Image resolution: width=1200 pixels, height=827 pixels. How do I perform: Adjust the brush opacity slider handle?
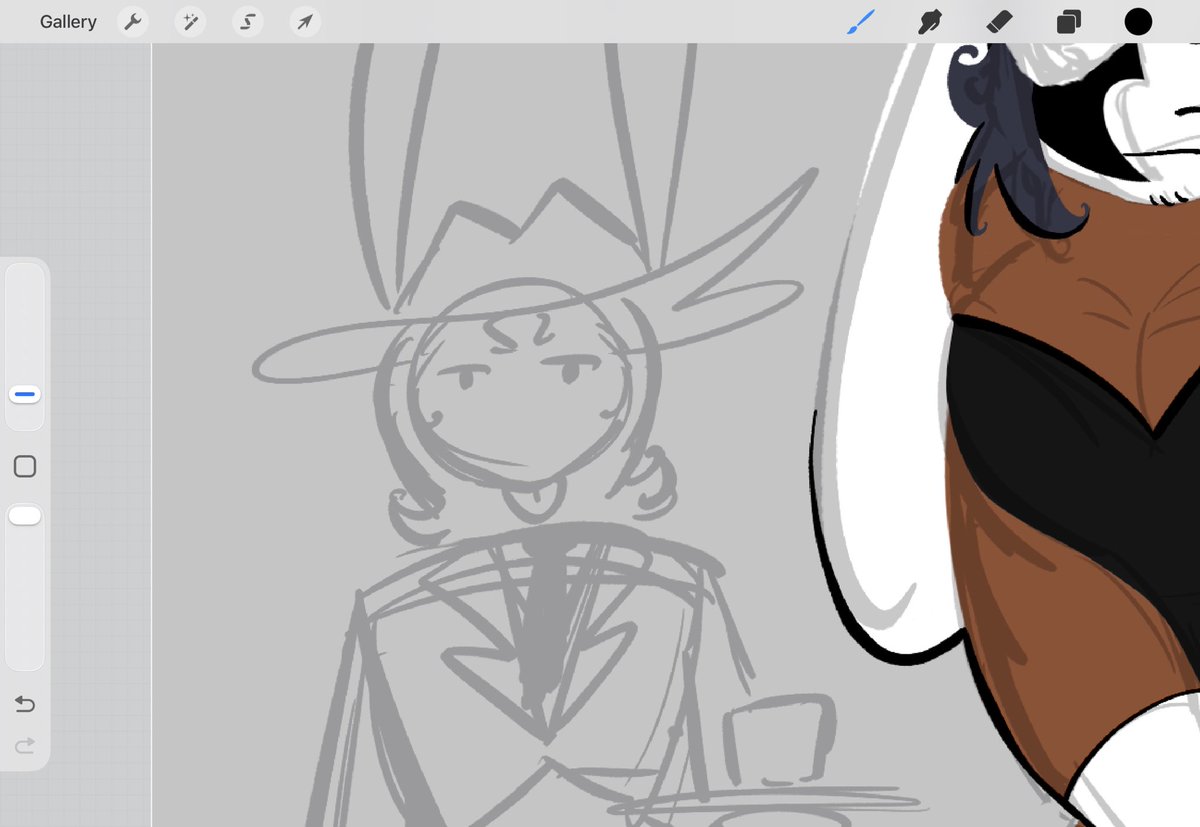point(25,516)
